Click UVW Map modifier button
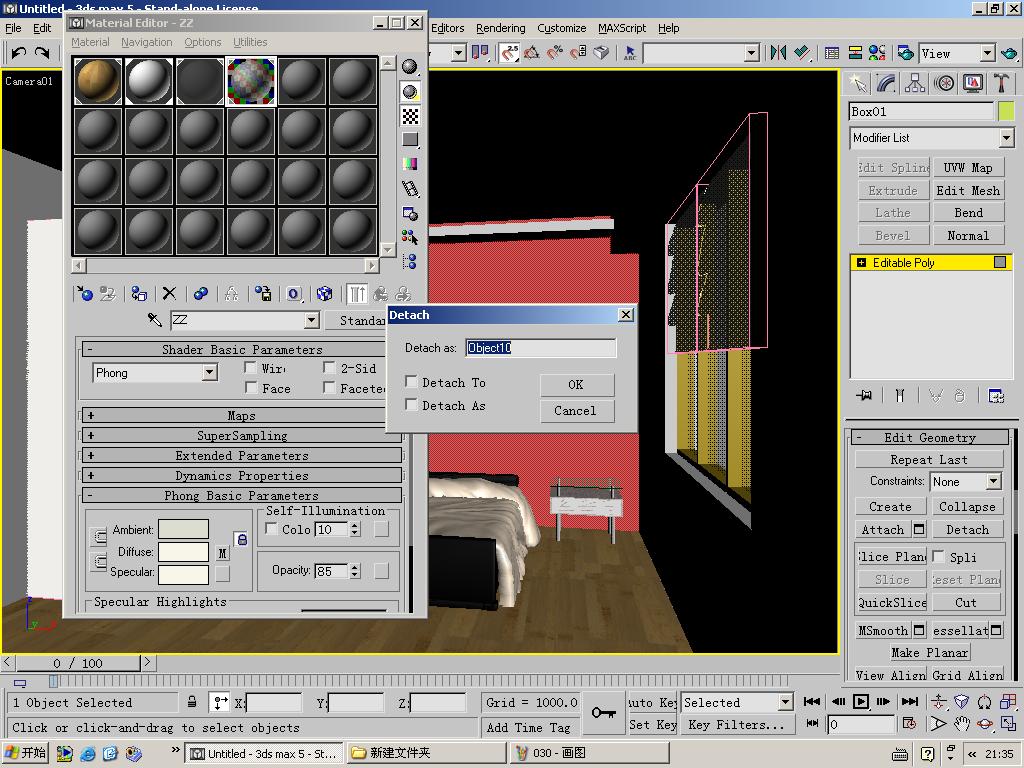Viewport: 1024px width, 768px height. click(968, 167)
